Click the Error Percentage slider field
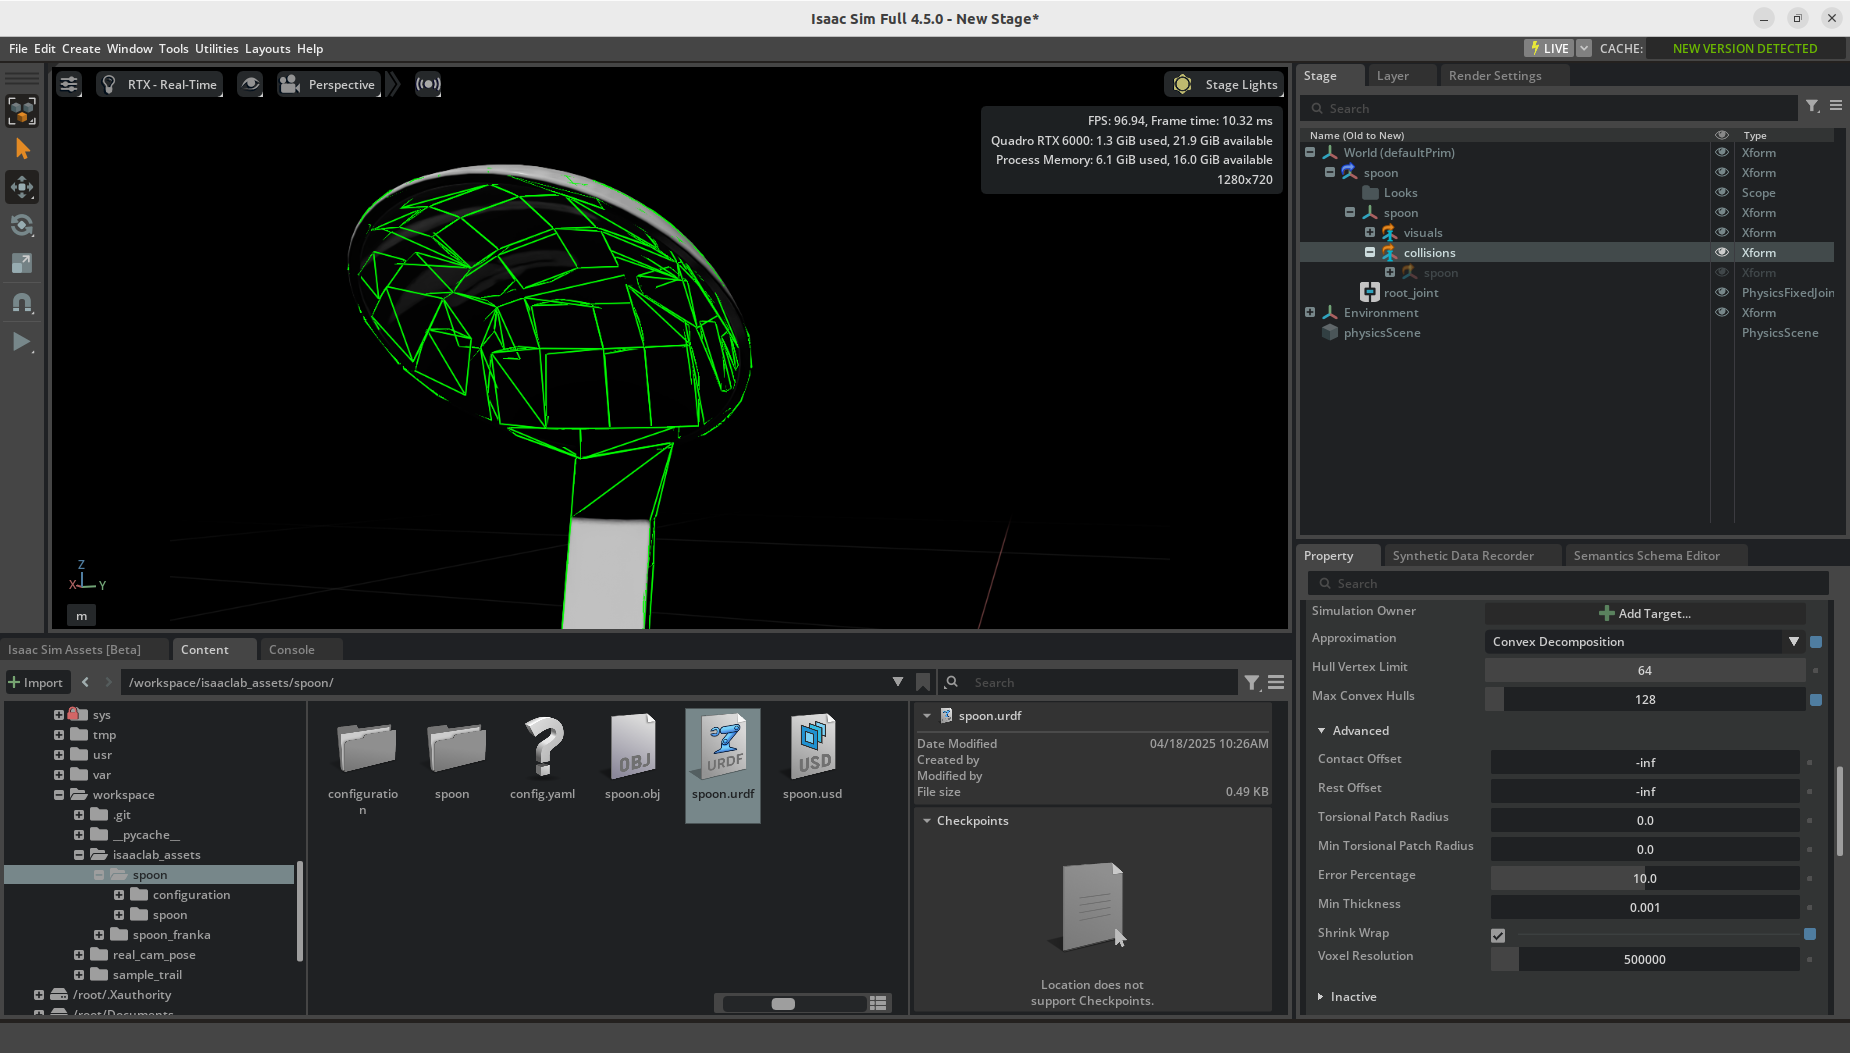Viewport: 1850px width, 1053px height. 1645,879
